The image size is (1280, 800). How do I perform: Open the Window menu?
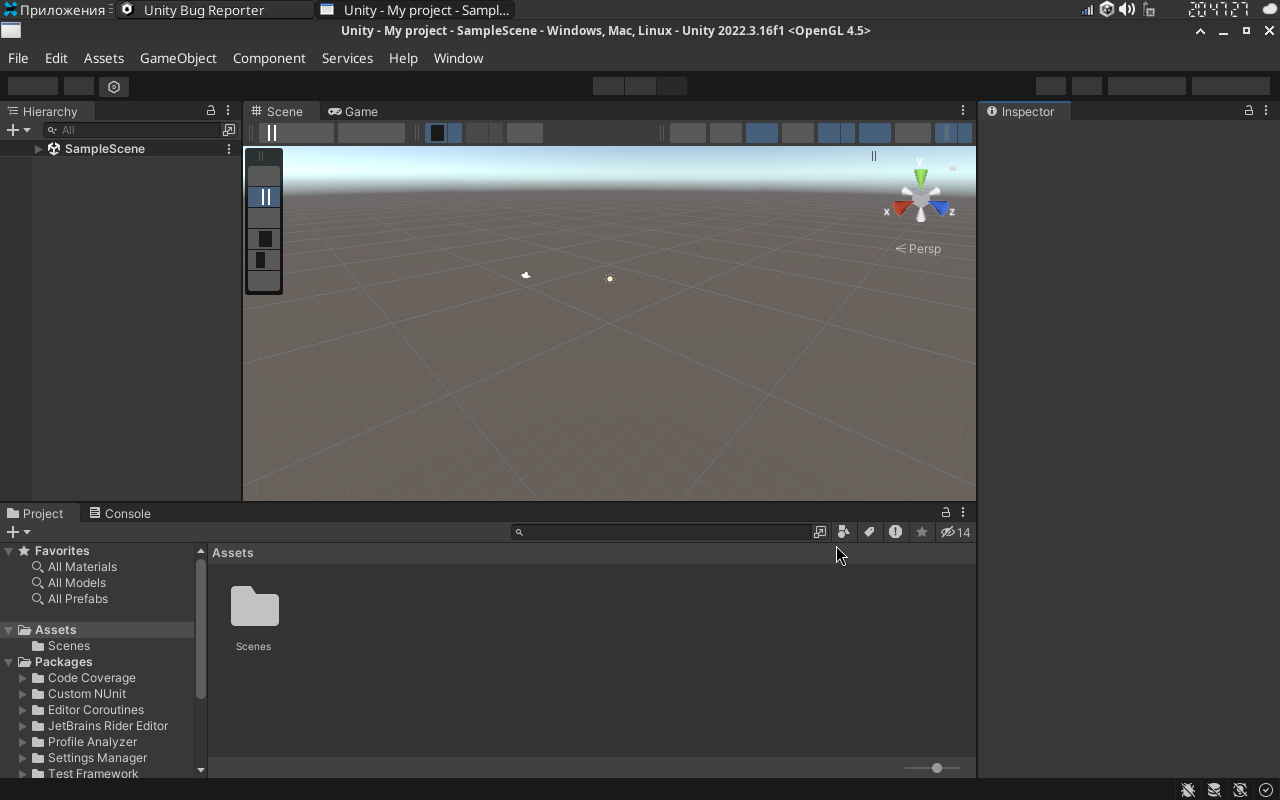point(458,58)
